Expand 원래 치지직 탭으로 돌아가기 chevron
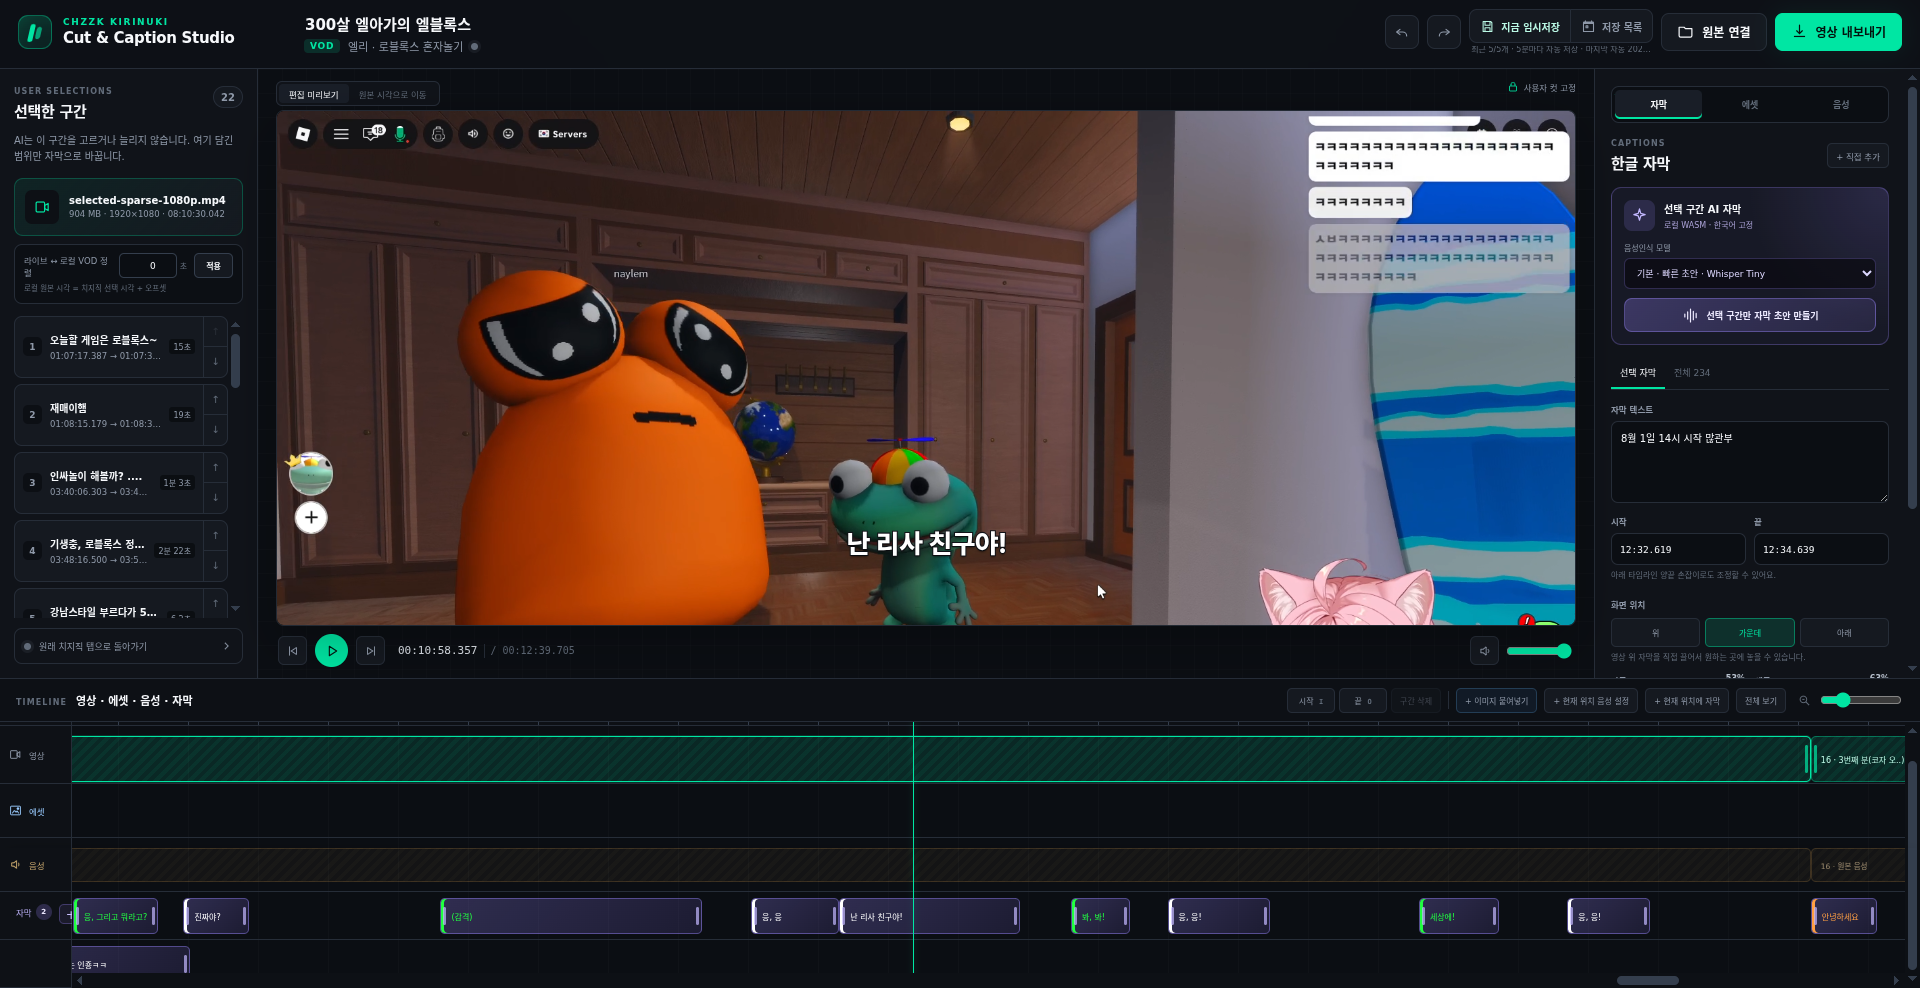 click(226, 646)
